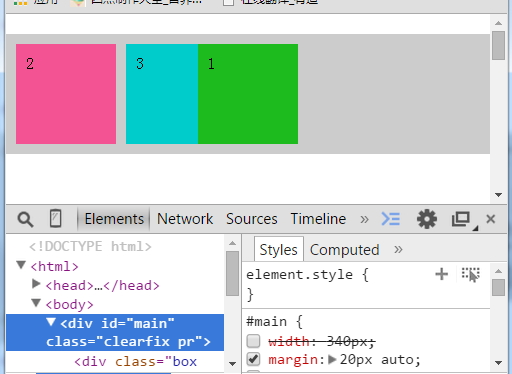This screenshot has height=374, width=512.
Task: Expand the head node
Action: [36, 284]
